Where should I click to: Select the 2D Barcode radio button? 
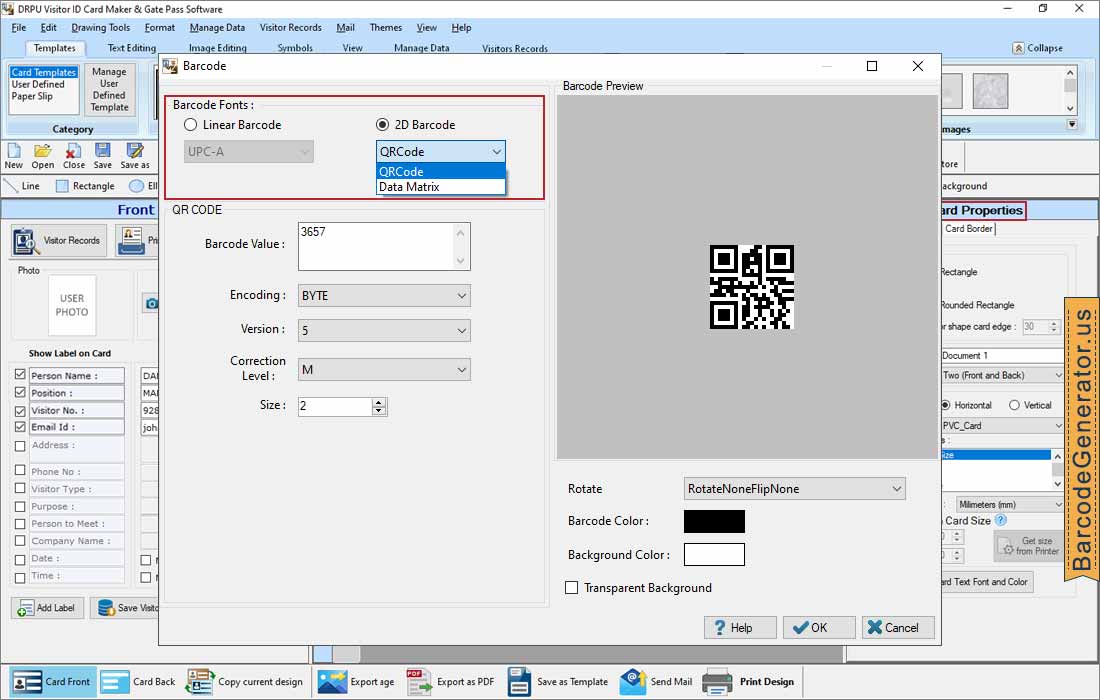click(x=382, y=125)
